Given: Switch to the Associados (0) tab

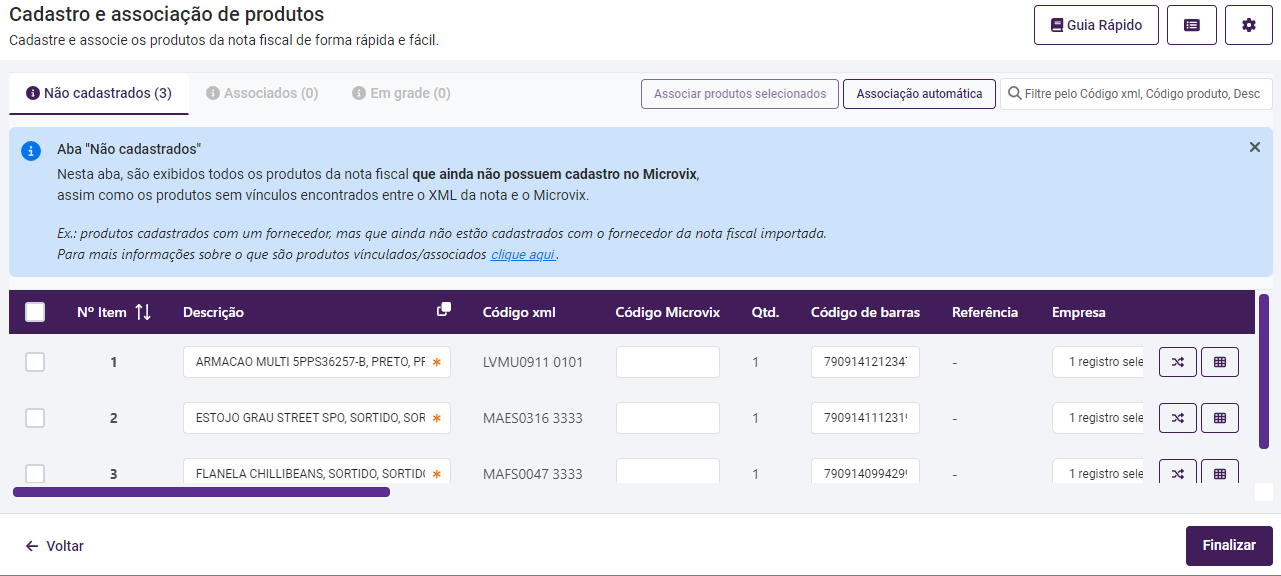Looking at the screenshot, I should click(262, 93).
